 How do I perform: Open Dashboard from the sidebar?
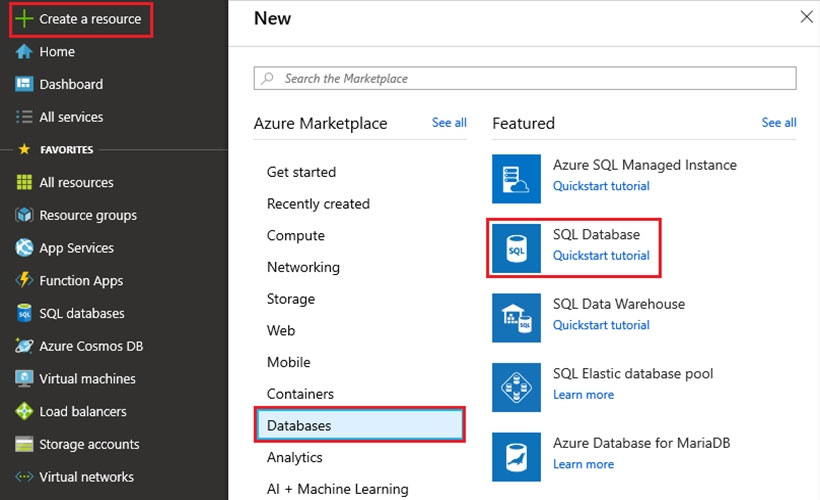71,84
